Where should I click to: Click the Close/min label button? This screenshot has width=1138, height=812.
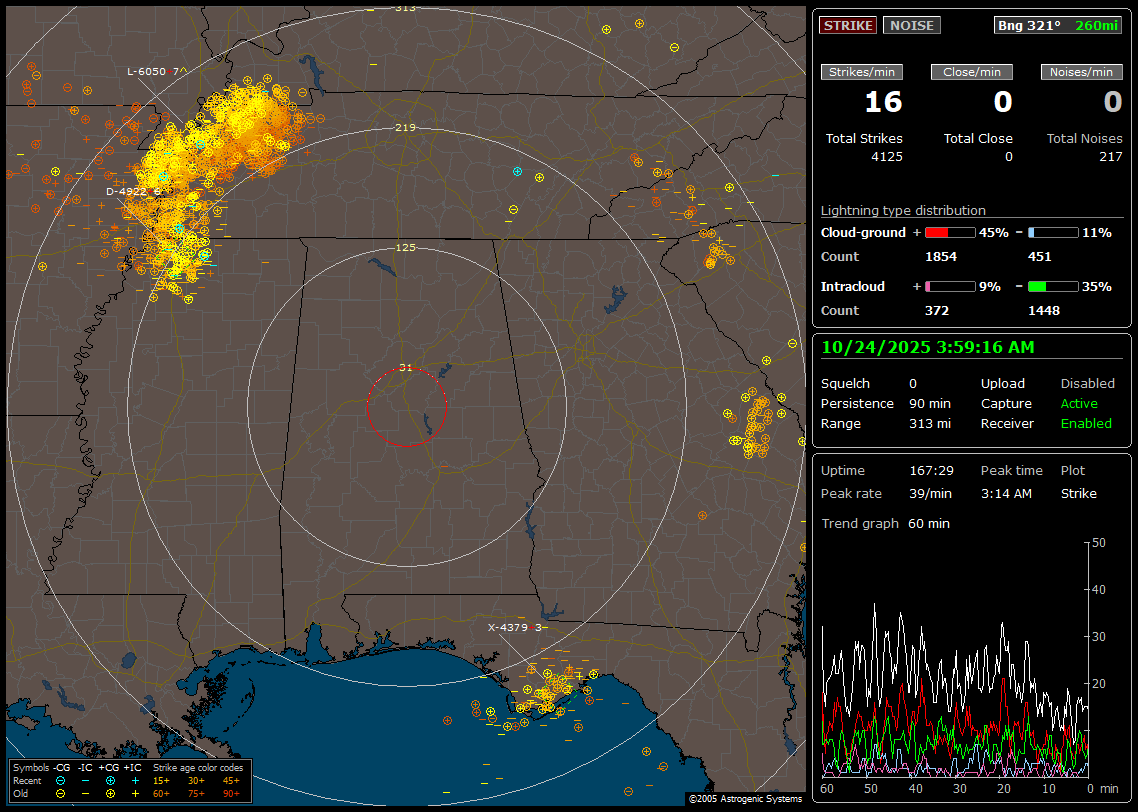[972, 72]
